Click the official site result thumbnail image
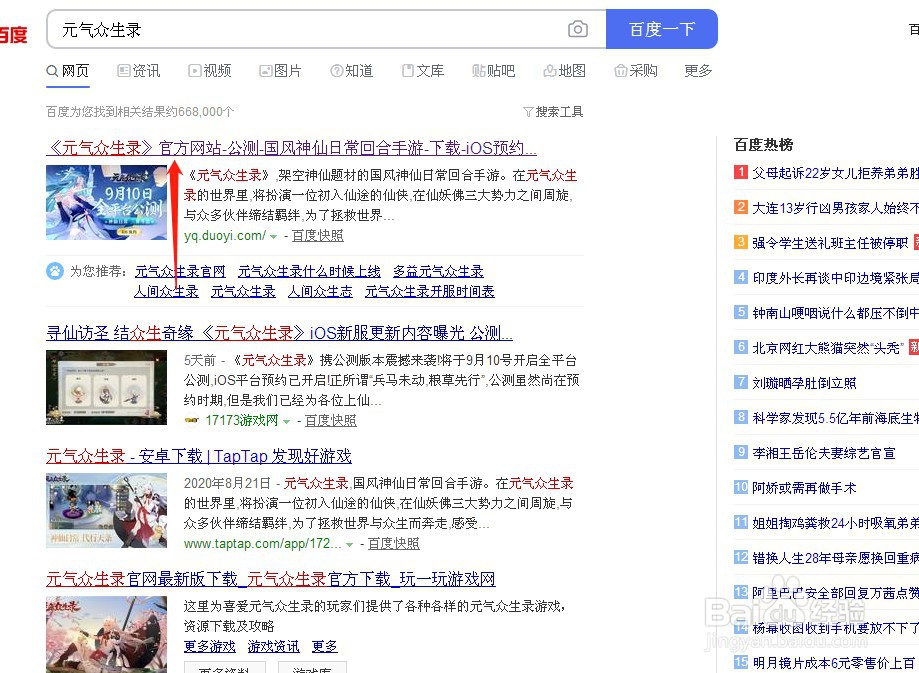 coord(106,202)
